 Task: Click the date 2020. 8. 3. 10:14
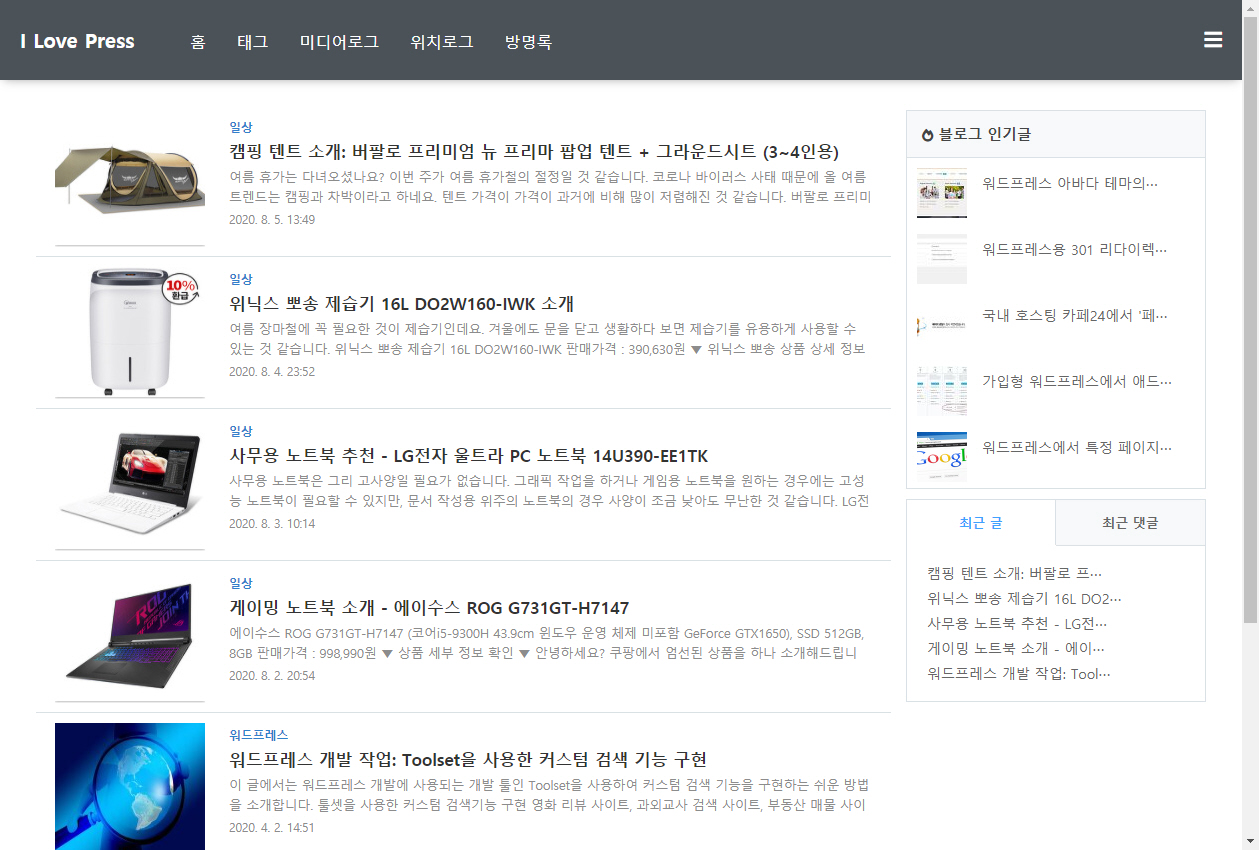[272, 523]
